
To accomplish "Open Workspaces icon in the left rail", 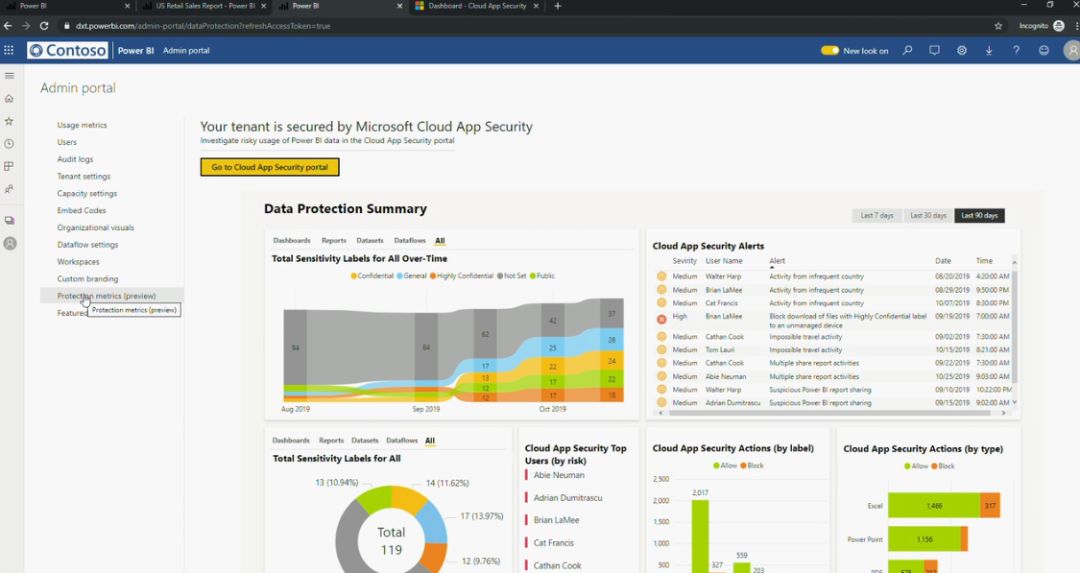I will tap(10, 220).
